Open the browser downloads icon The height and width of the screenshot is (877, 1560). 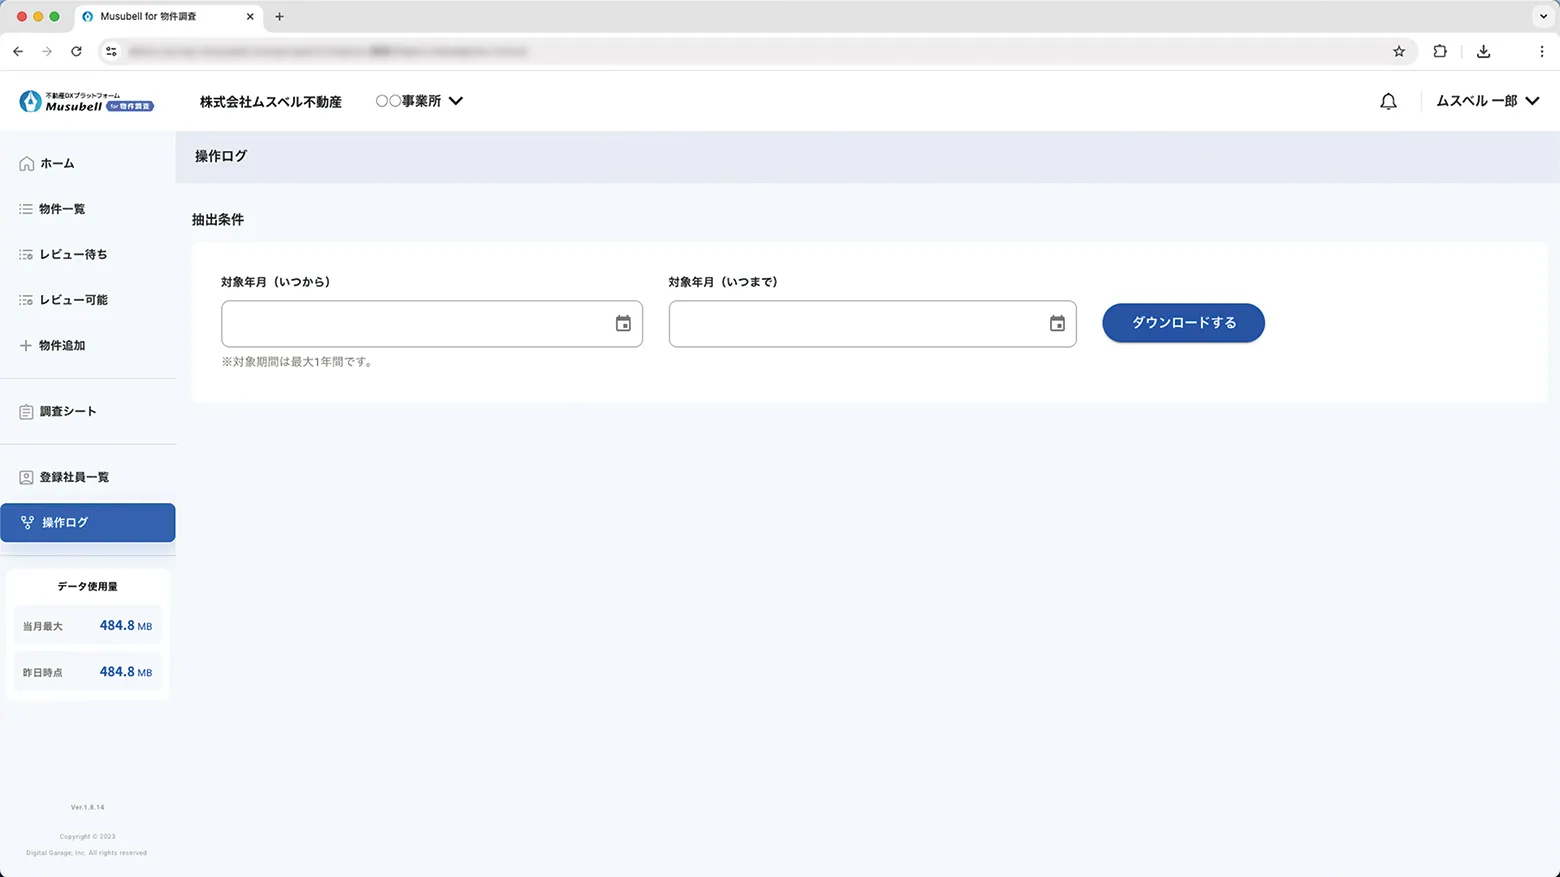(1483, 51)
